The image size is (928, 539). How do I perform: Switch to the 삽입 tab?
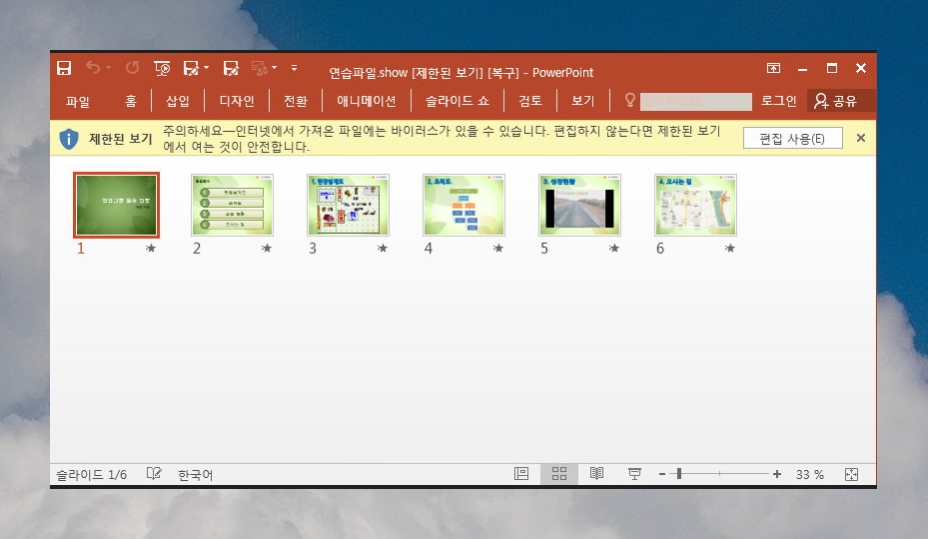[178, 101]
